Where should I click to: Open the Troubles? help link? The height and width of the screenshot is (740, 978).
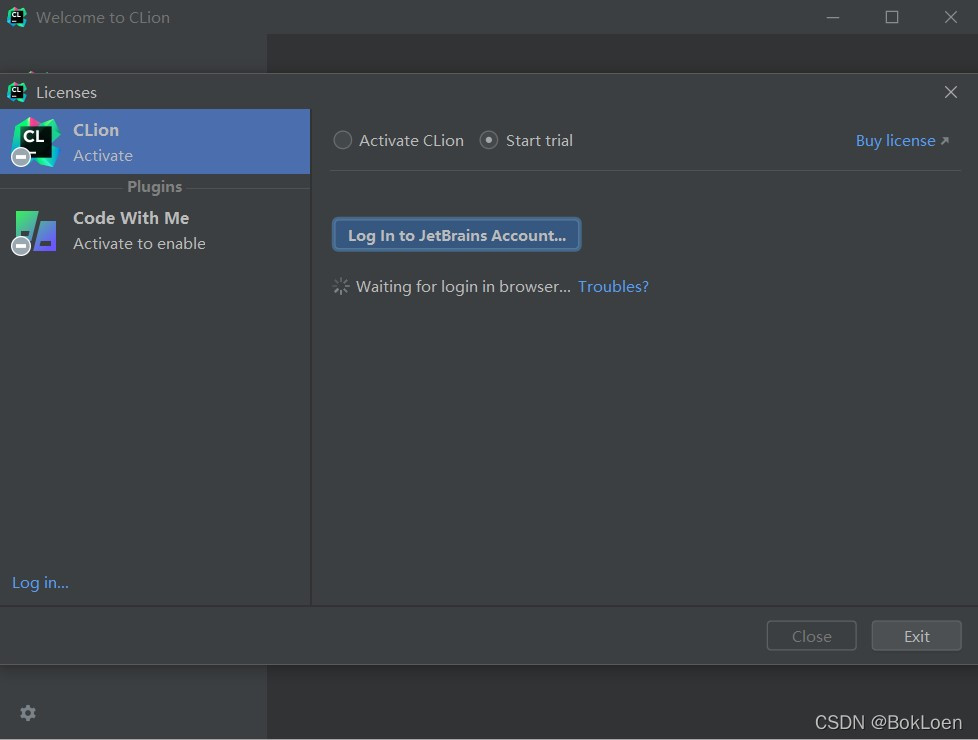pos(613,286)
